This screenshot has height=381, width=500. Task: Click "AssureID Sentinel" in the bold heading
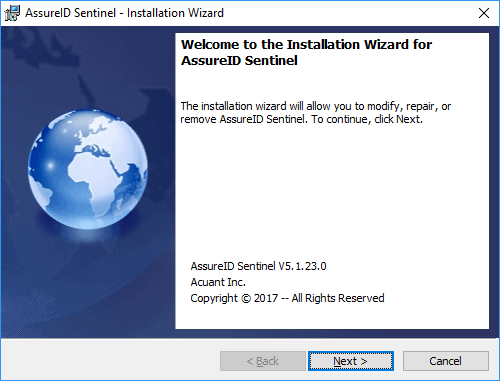pos(239,61)
